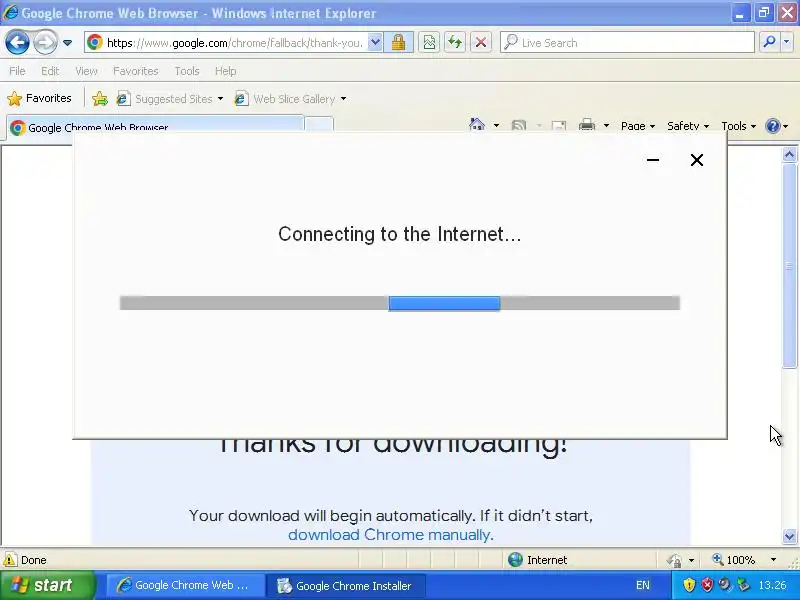
Task: Open the Safety command bar menu
Action: pyautogui.click(x=688, y=126)
